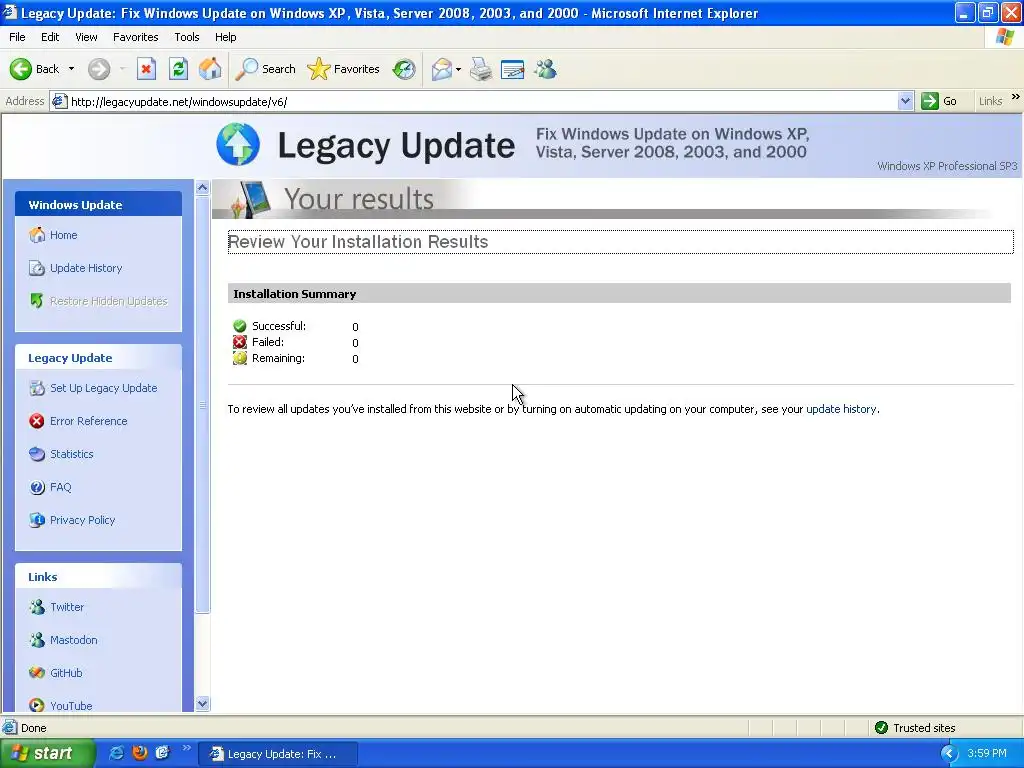Open the Edit menu
Viewport: 1024px width, 768px height.
coord(50,37)
